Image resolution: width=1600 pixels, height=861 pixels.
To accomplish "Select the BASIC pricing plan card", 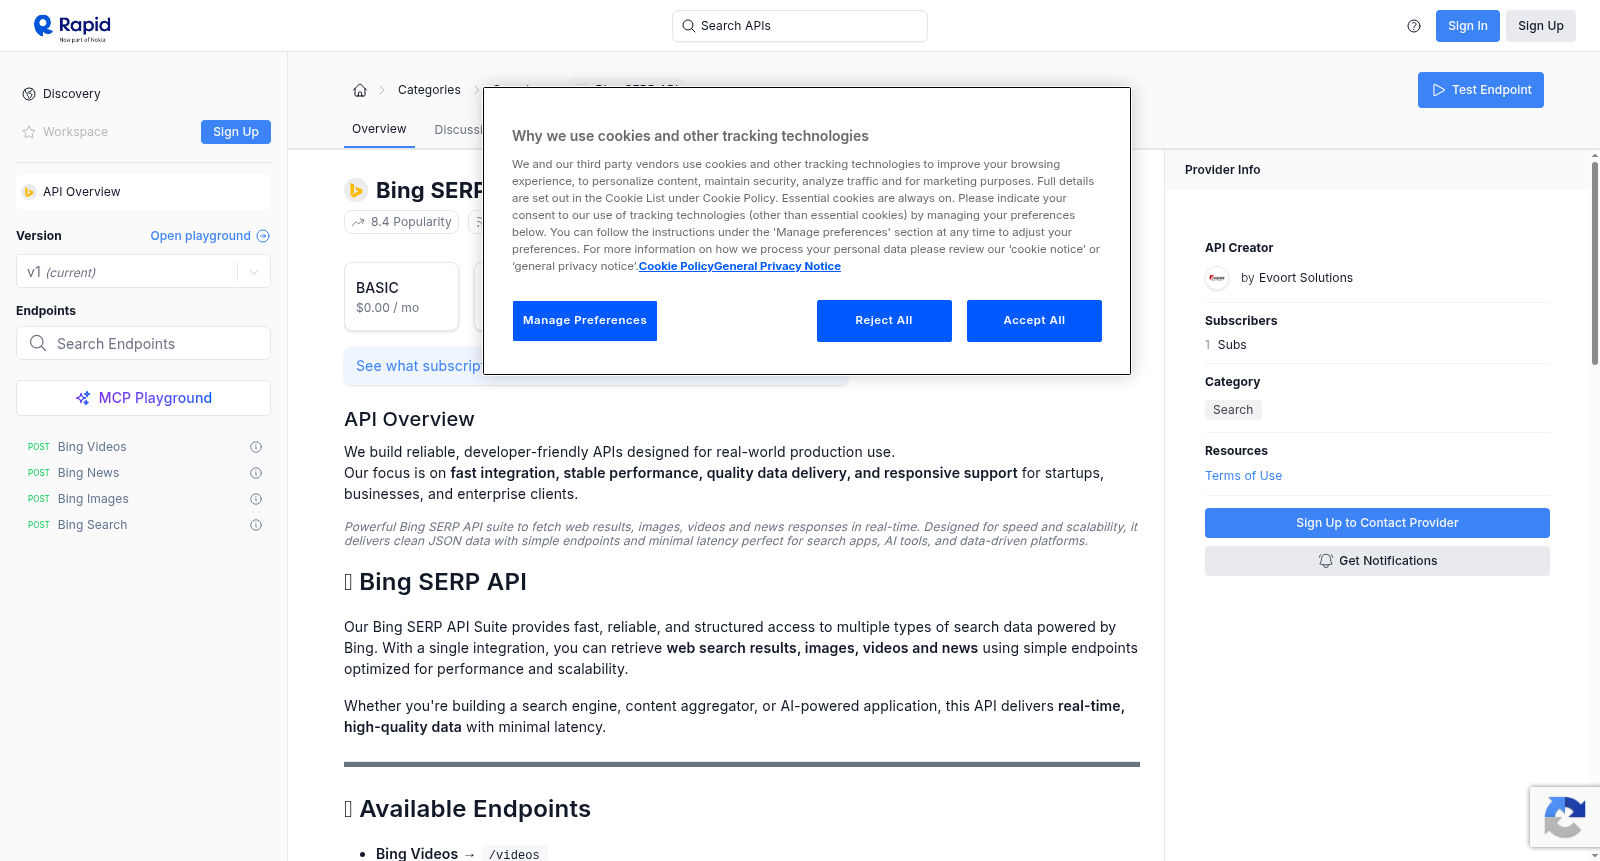I will 401,297.
